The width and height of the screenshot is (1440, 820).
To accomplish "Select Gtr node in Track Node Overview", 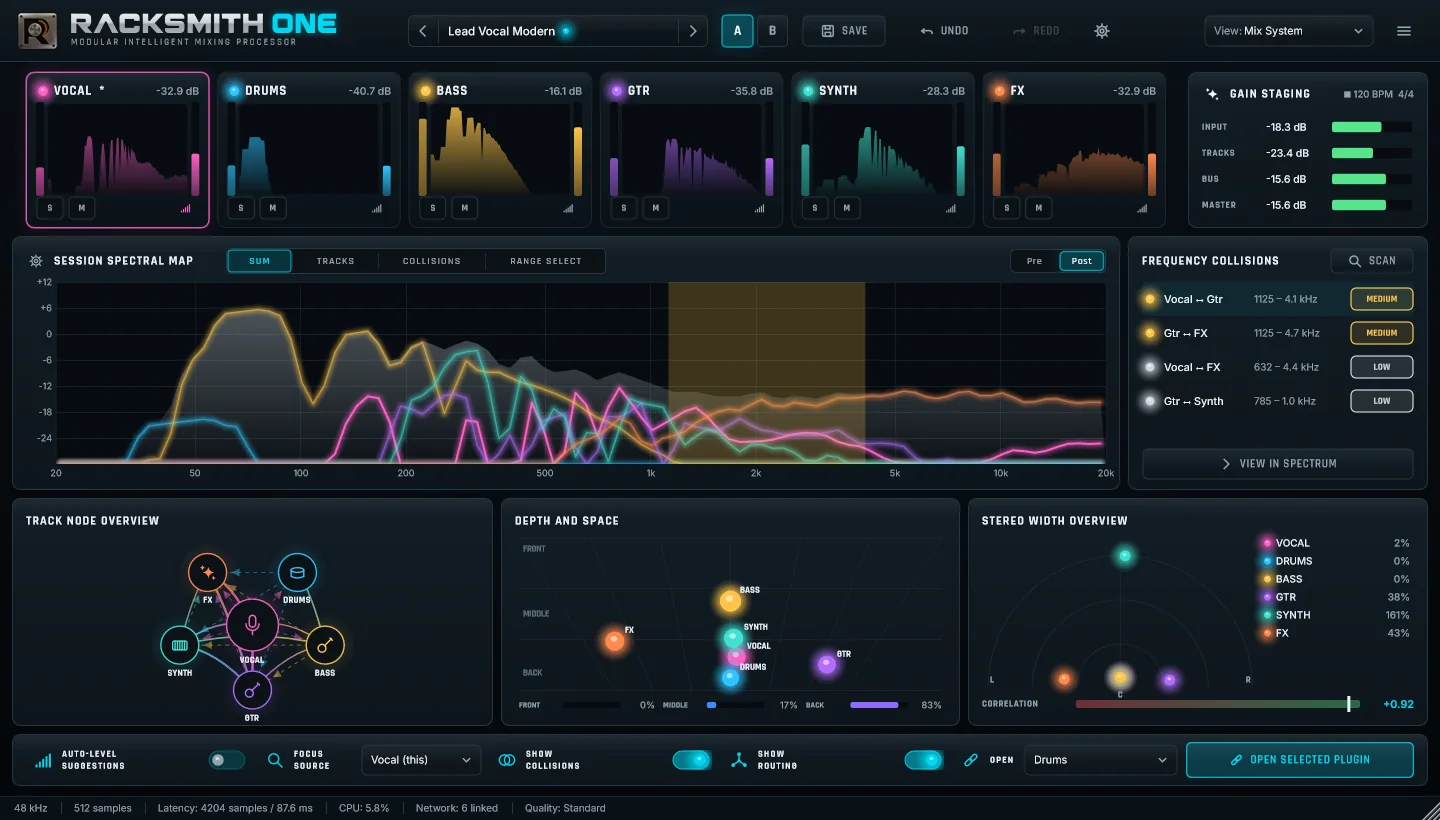I will [252, 690].
